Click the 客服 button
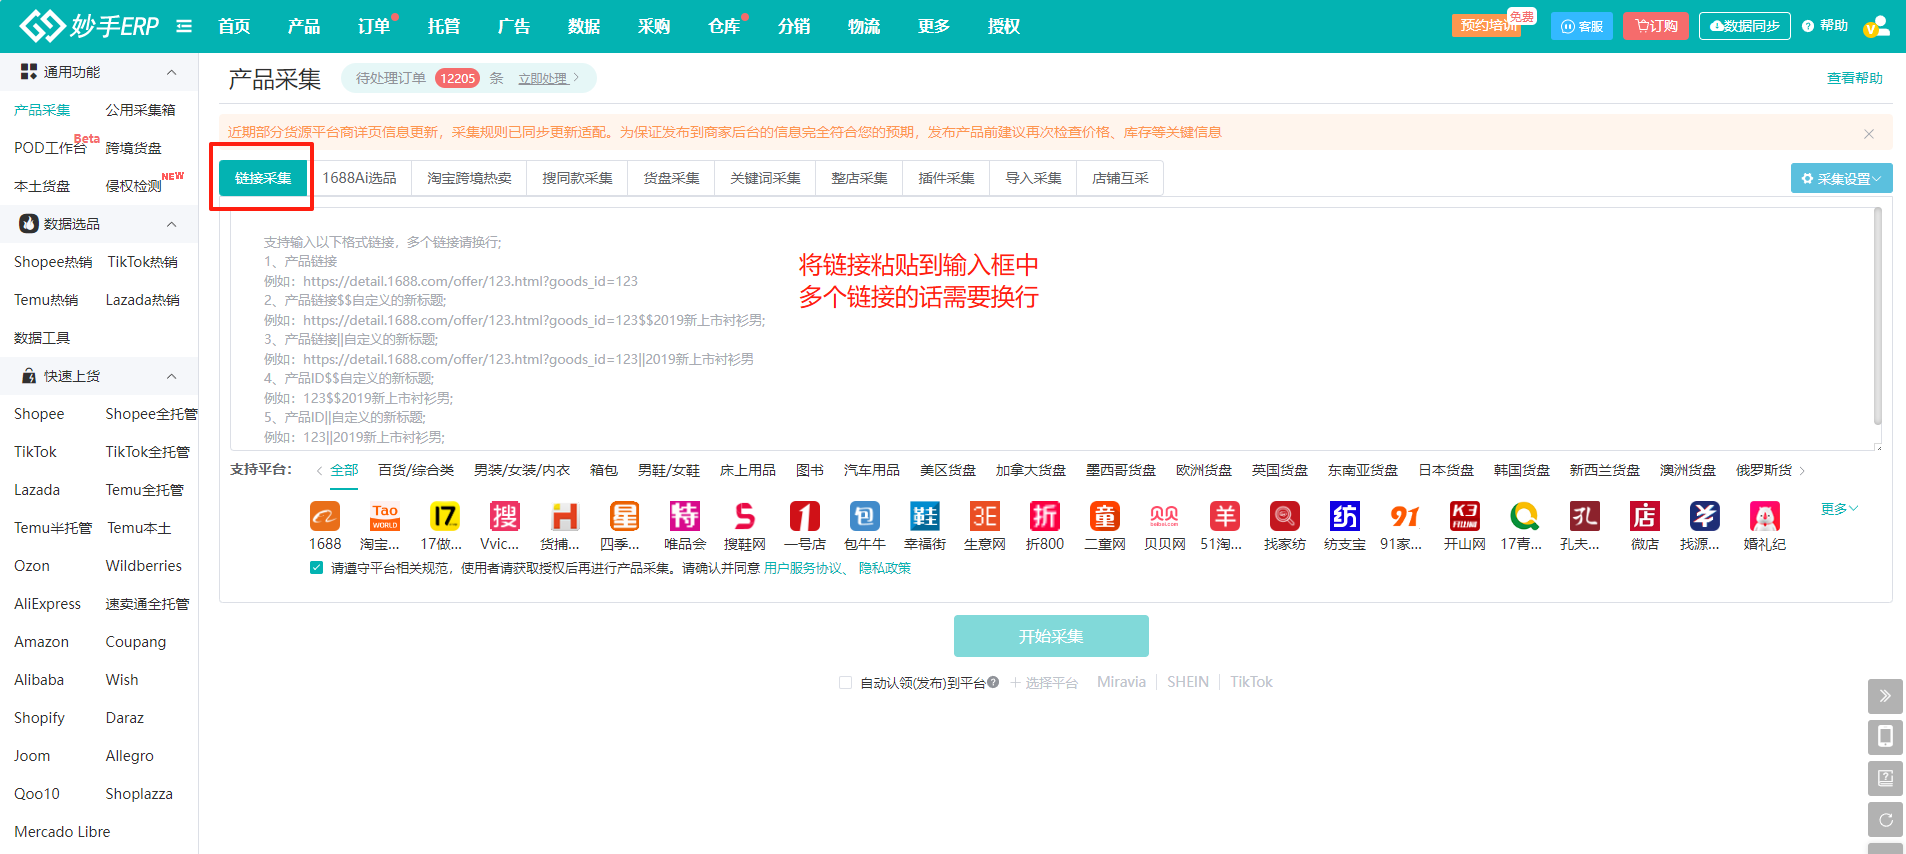Viewport: 1906px width, 854px height. pyautogui.click(x=1582, y=26)
